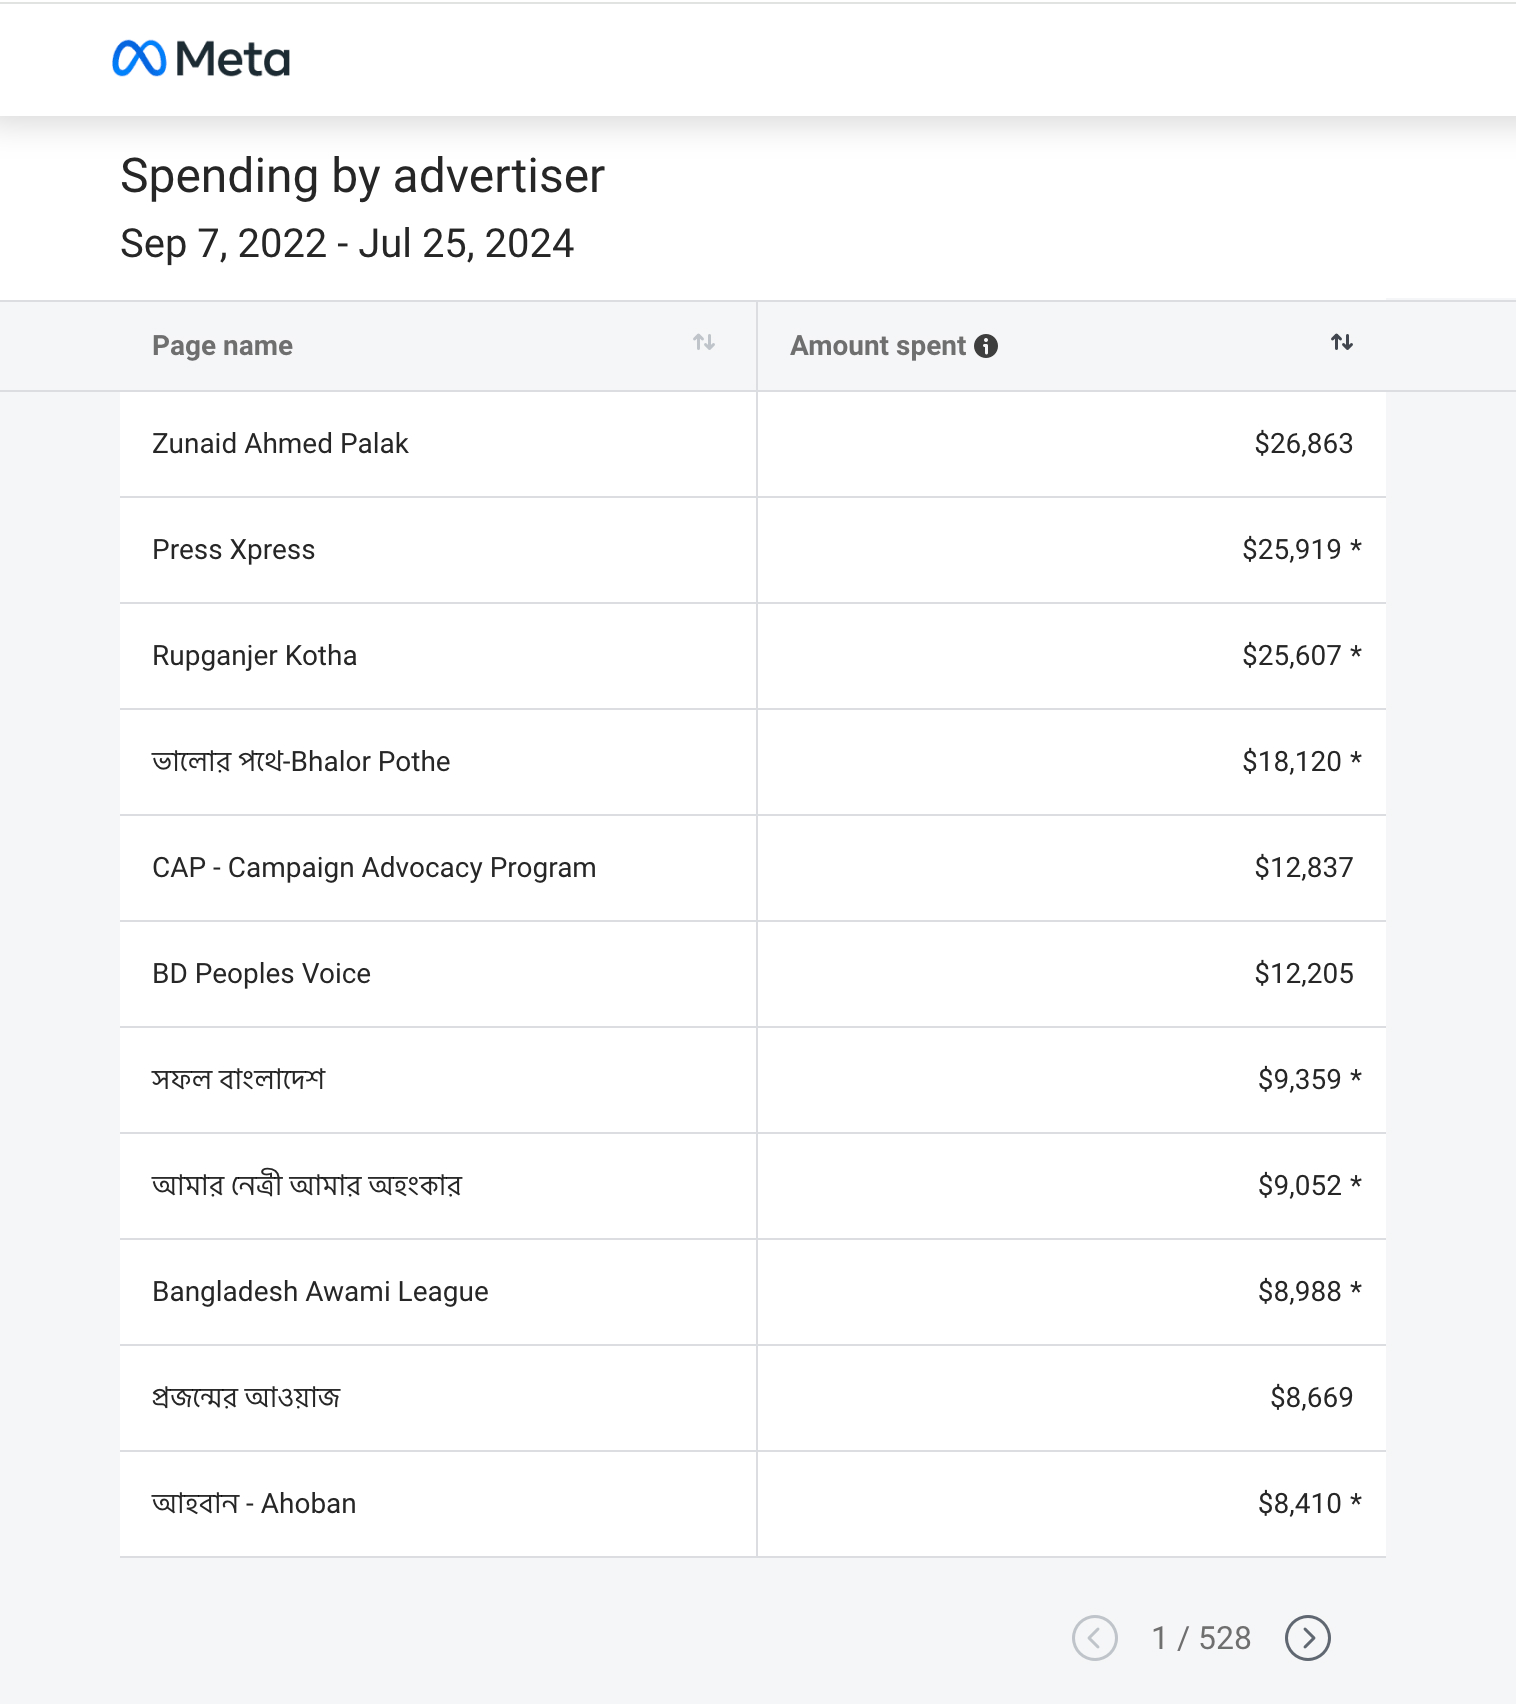This screenshot has height=1704, width=1516.
Task: Click the page indicator 1 / 528
Action: (1200, 1638)
